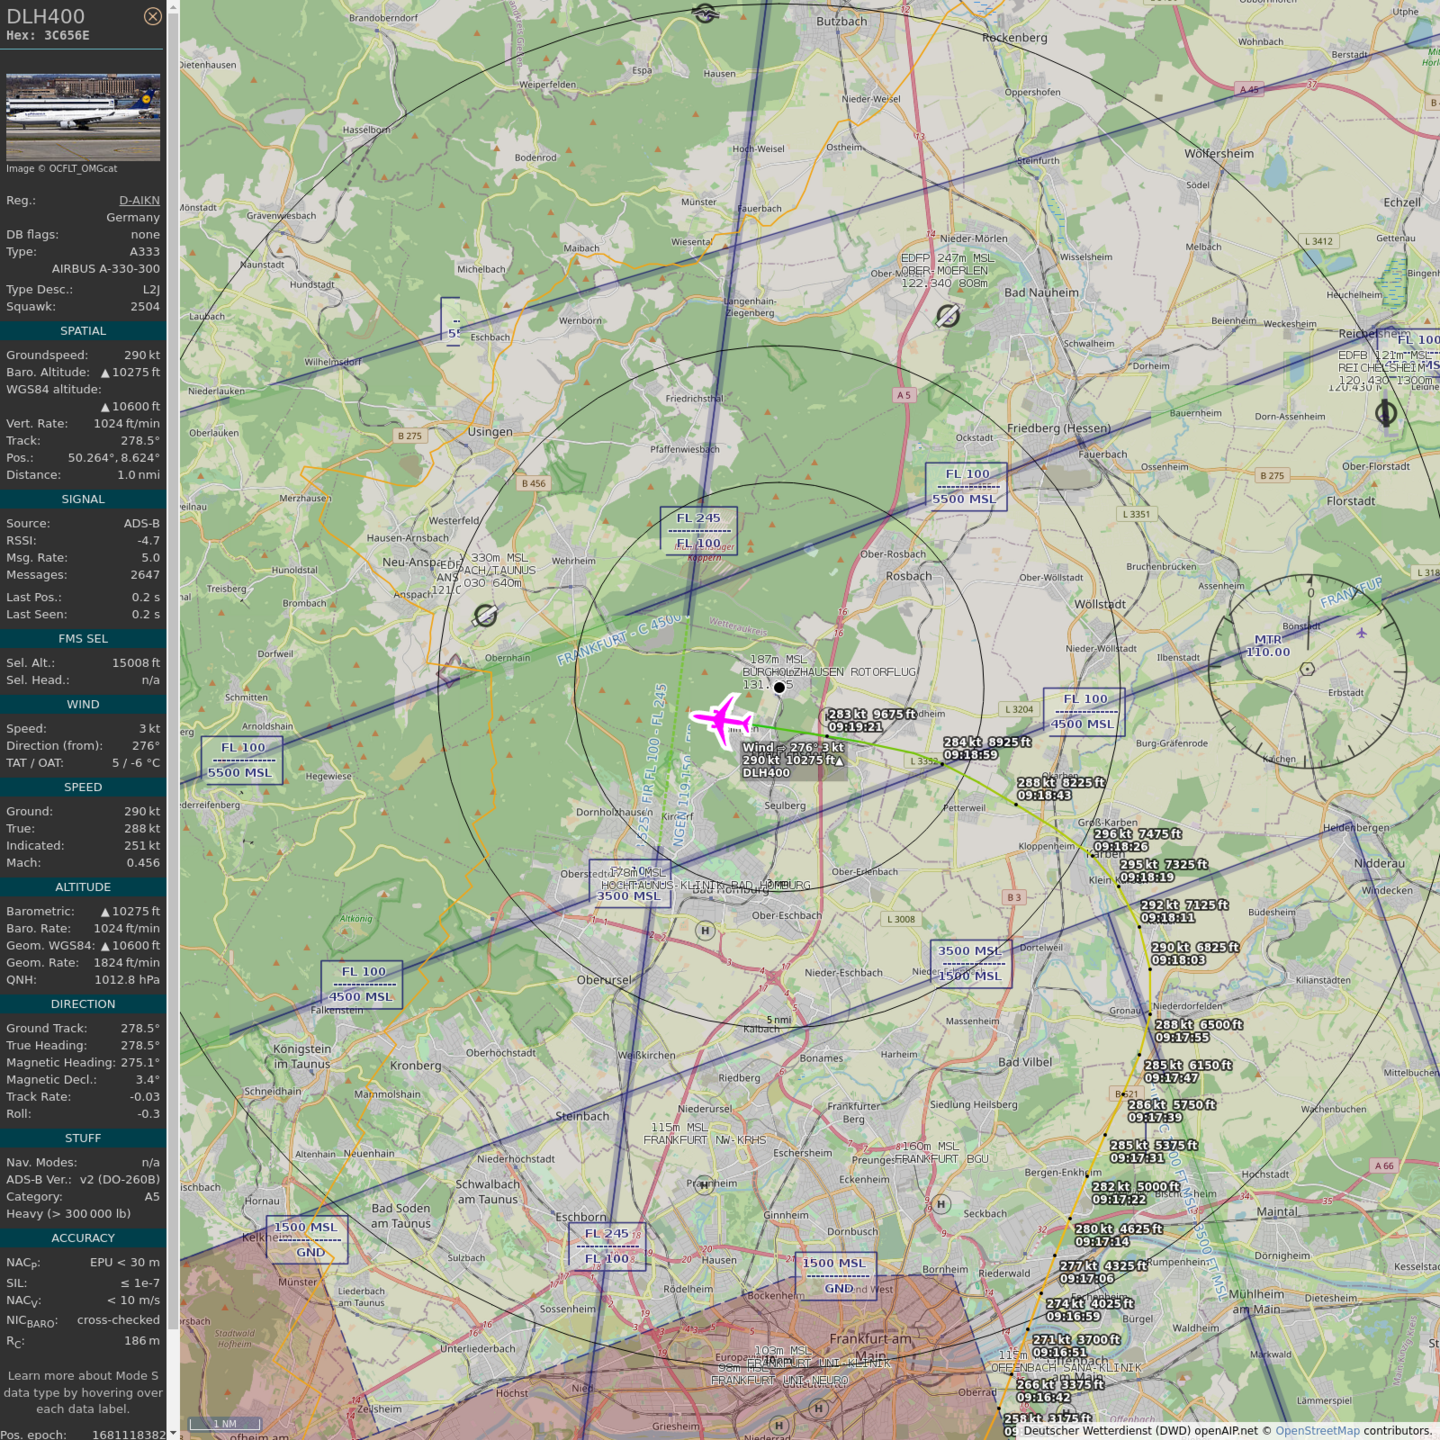Click the hospital H marker near Oberursel

705,931
